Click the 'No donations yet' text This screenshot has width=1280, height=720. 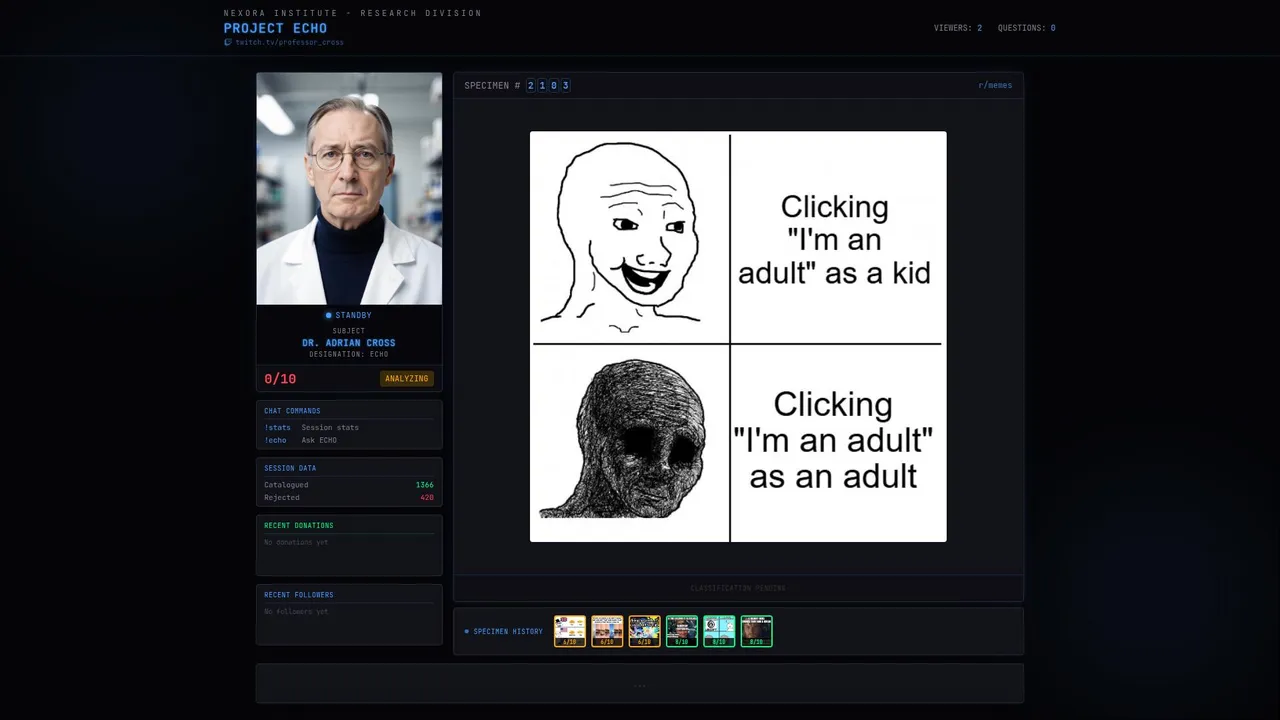click(x=296, y=542)
